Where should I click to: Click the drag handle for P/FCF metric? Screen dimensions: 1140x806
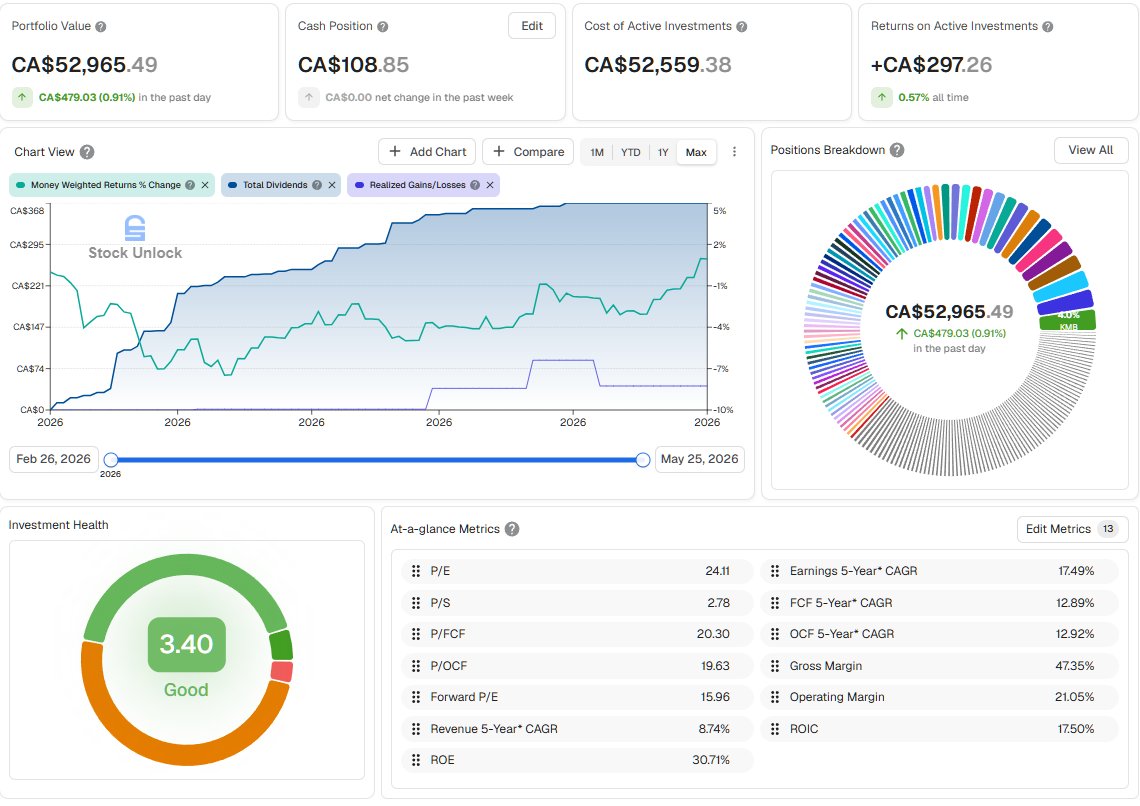416,634
